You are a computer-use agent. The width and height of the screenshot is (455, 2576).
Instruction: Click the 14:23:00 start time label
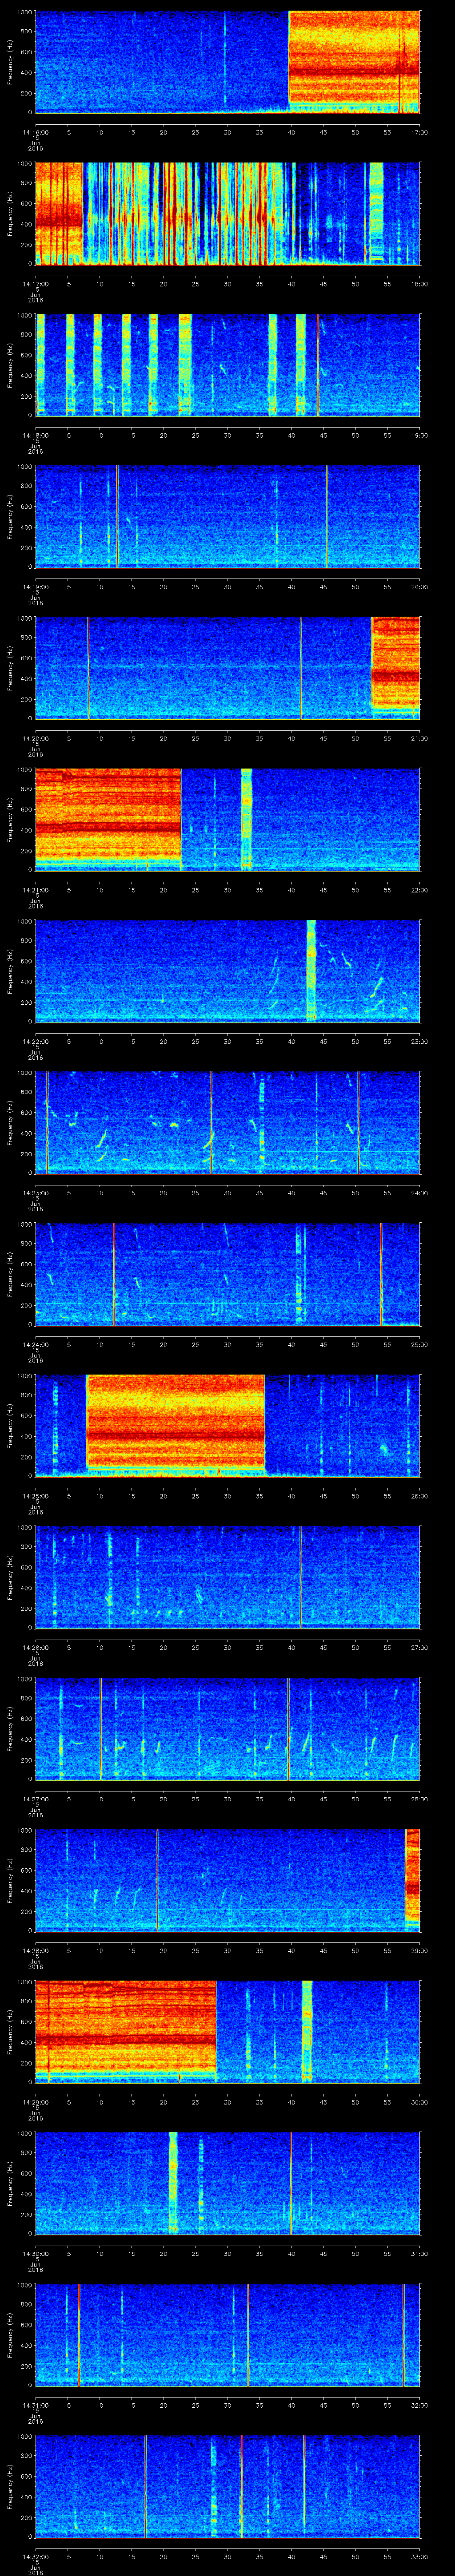click(35, 1192)
